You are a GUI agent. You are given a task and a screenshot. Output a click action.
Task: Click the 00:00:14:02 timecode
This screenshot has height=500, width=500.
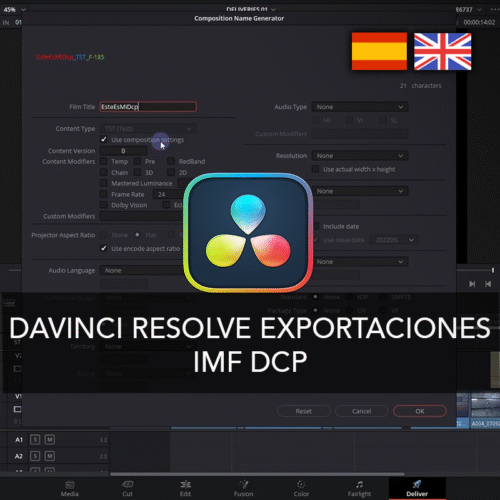[x=479, y=22]
